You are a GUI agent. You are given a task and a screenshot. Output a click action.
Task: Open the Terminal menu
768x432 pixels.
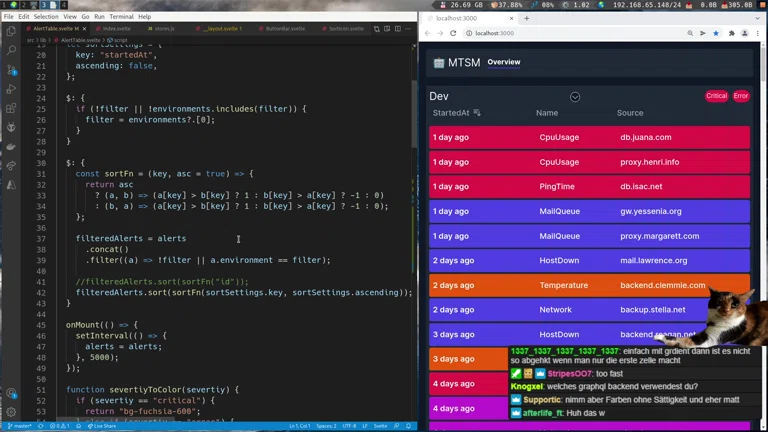pos(121,17)
